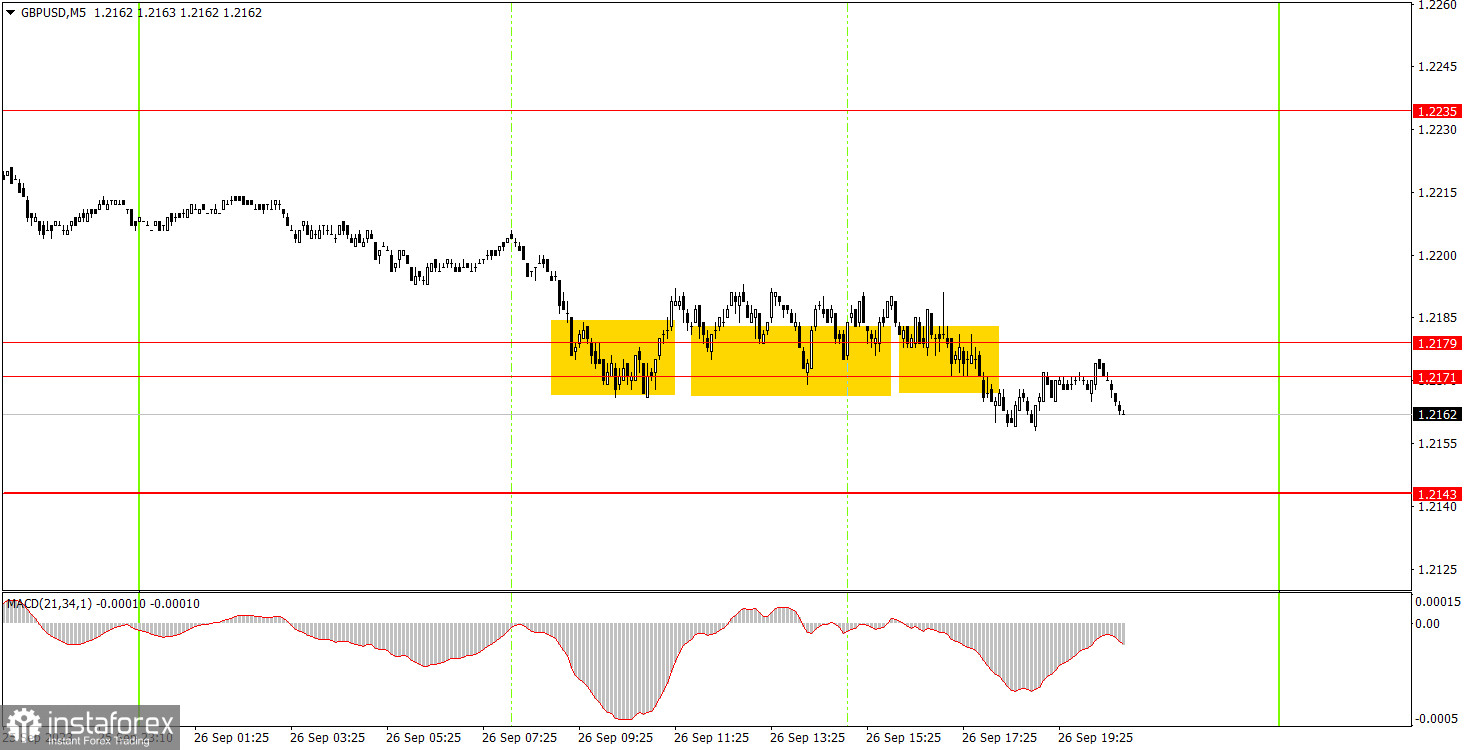Click the 0.00 MACD scale value
1468x750 pixels.
click(x=1429, y=623)
